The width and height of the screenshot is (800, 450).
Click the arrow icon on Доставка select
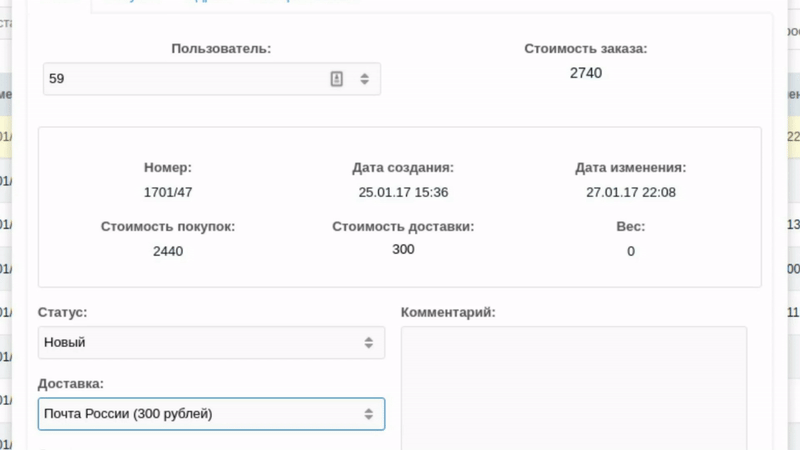point(369,414)
